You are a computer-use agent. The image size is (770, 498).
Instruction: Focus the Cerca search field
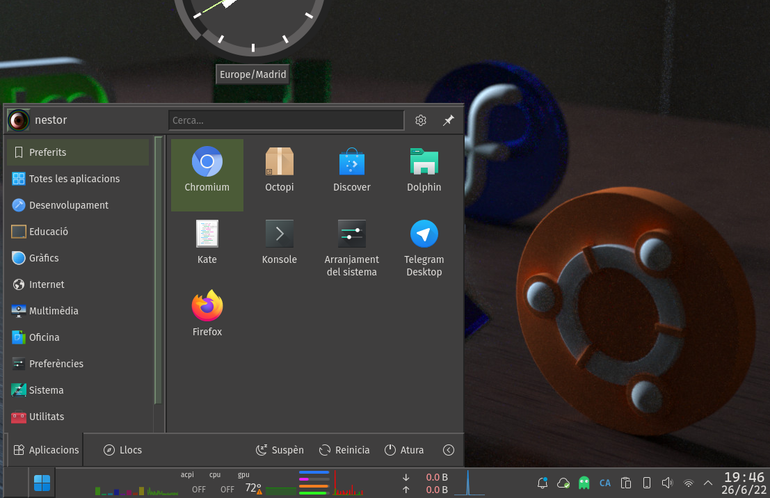click(286, 120)
